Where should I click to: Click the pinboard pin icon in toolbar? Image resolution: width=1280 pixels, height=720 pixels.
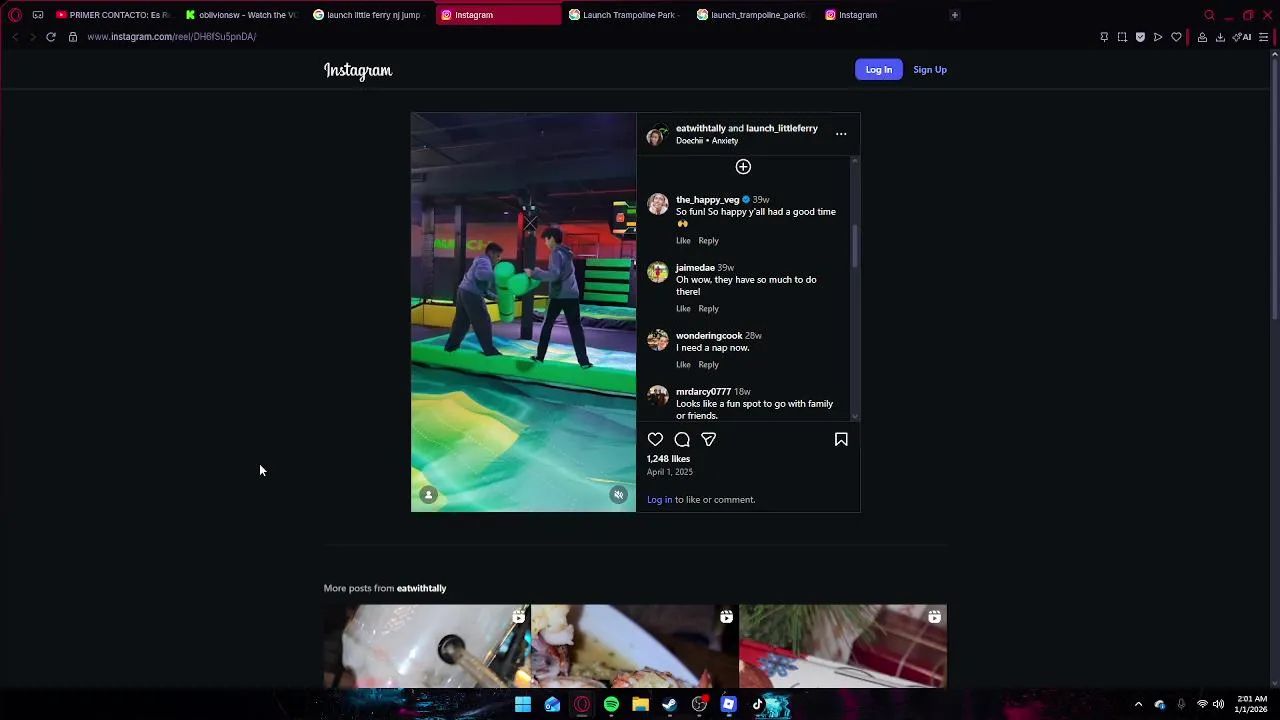[1104, 37]
